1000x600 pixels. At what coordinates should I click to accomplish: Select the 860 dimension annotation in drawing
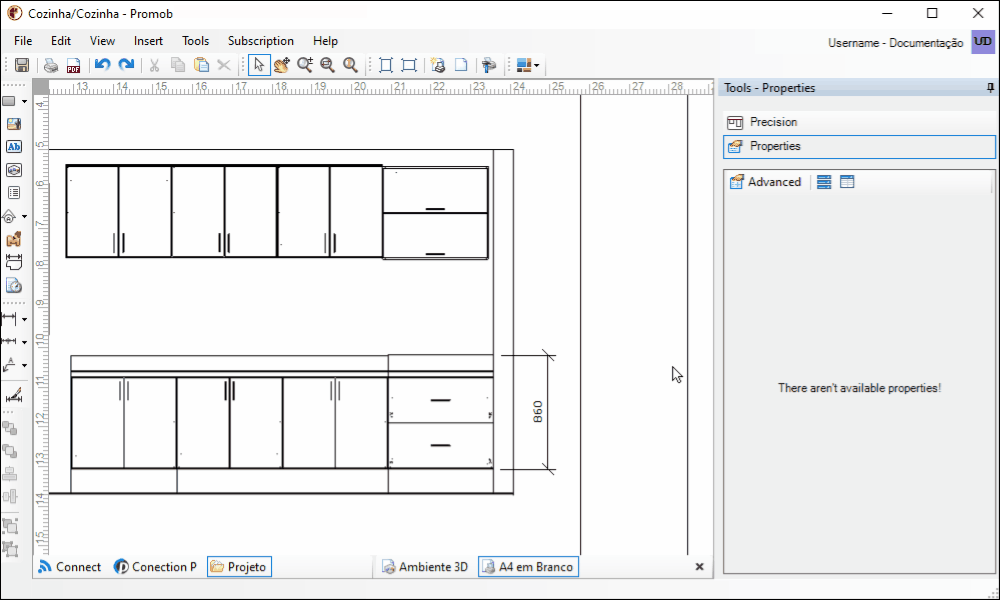coord(538,412)
